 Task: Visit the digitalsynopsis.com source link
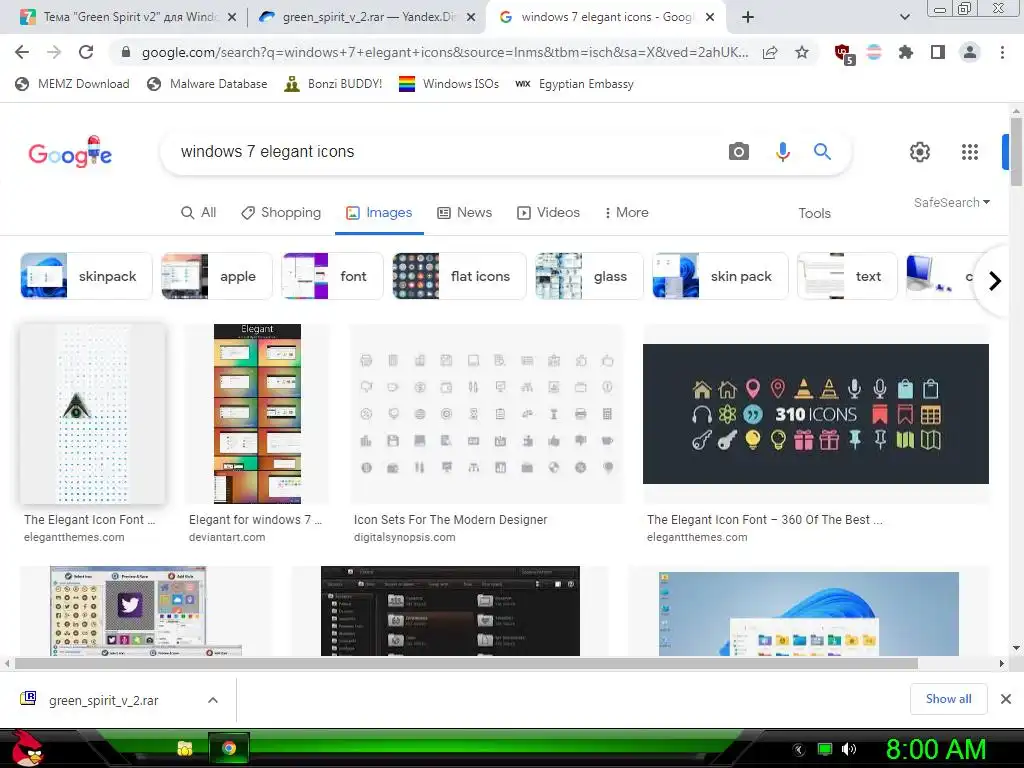(404, 537)
